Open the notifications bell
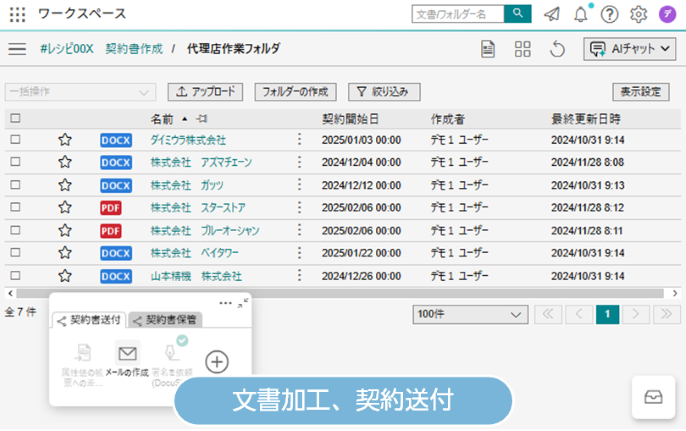 point(581,14)
